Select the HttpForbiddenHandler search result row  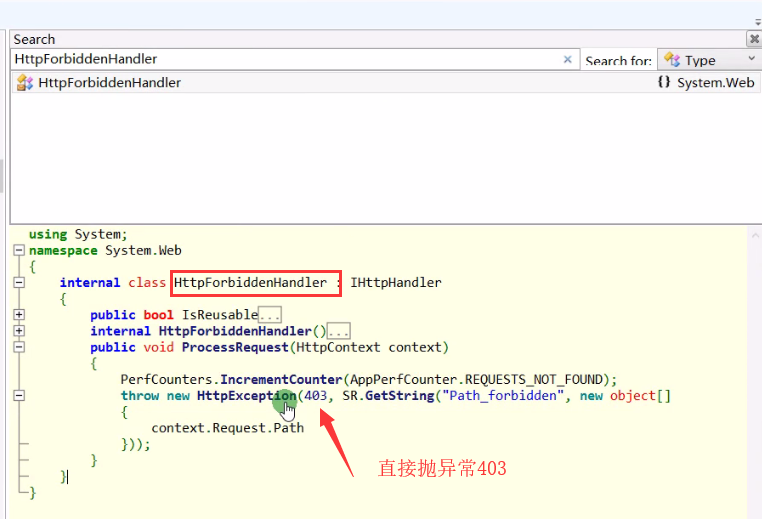(386, 83)
